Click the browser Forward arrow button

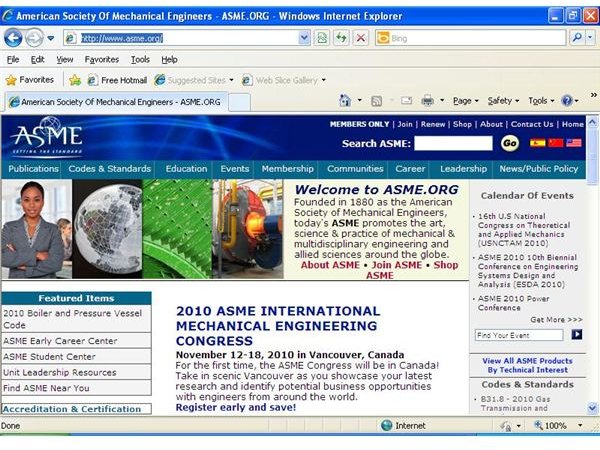click(34, 38)
